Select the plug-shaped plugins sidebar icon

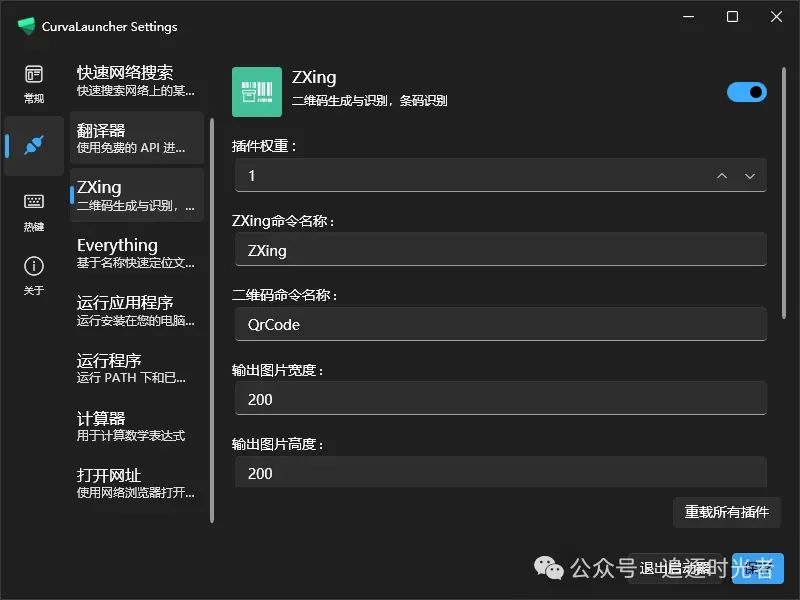(33, 146)
